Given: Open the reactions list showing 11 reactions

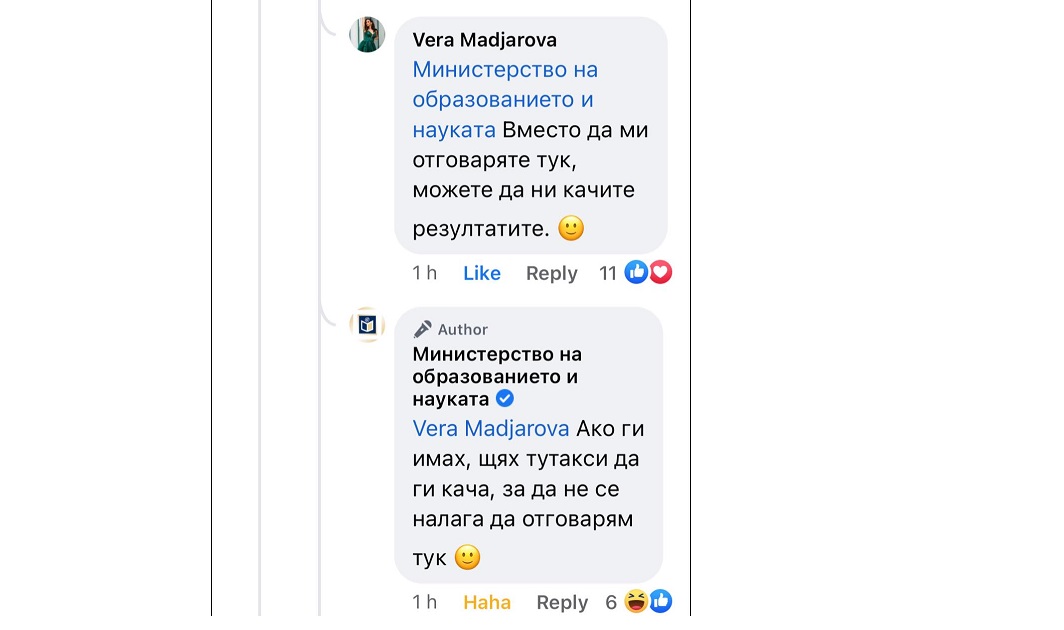Looking at the screenshot, I should click(x=608, y=272).
